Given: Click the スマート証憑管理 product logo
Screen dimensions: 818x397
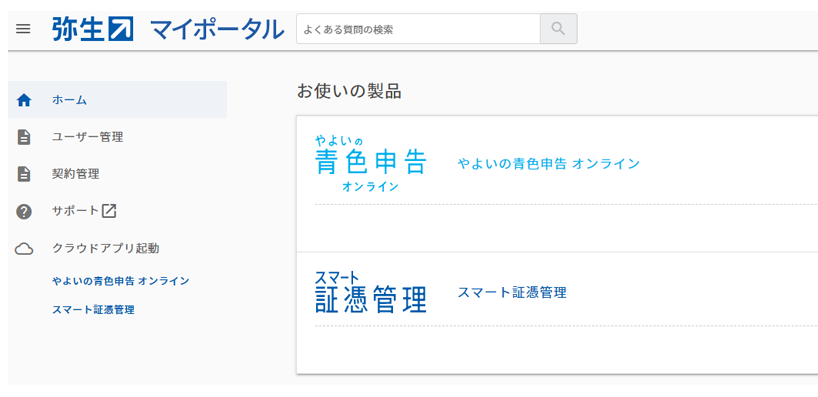Looking at the screenshot, I should pos(371,292).
